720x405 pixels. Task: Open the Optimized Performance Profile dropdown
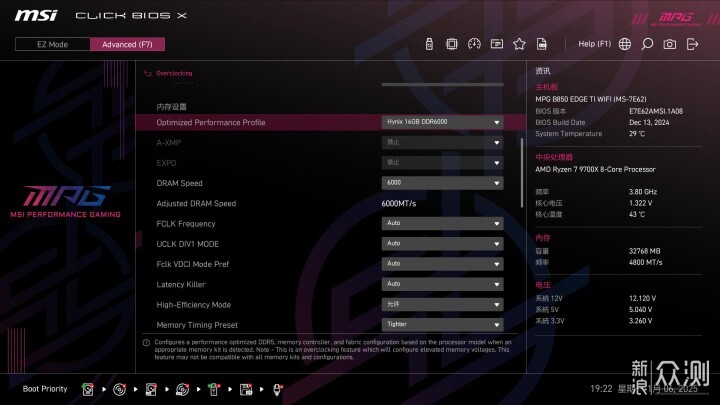pos(442,122)
